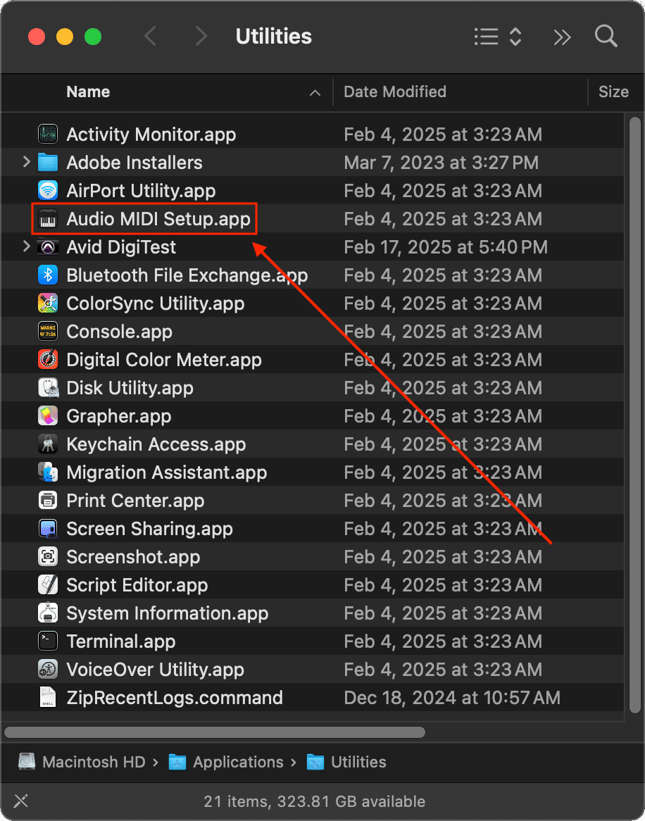
Task: Select the AirPort Utility.app name
Action: click(141, 191)
